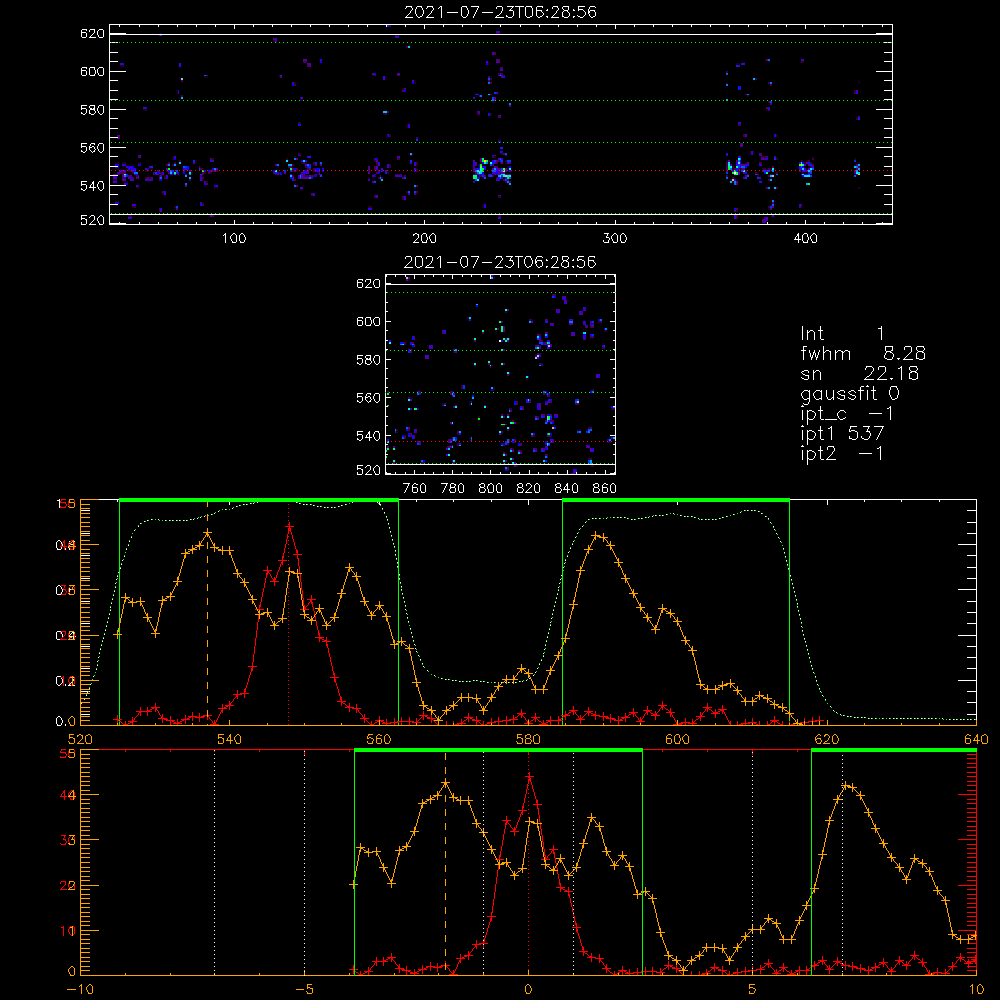Click x-axis label 780 in middle plot
The height and width of the screenshot is (1000, 1000).
[453, 489]
